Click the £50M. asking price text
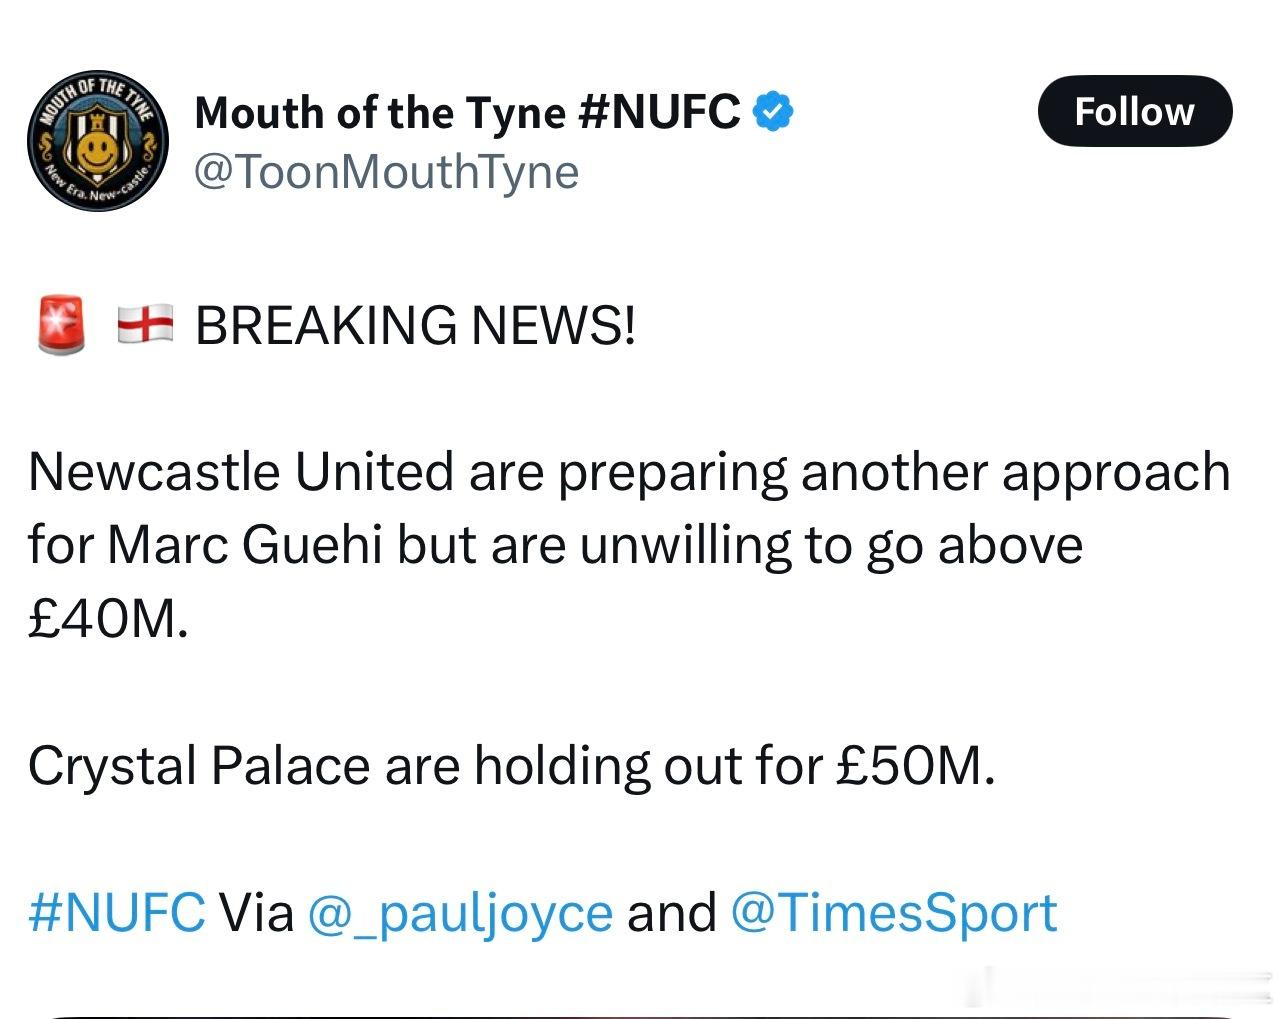Image resolution: width=1284 pixels, height=1019 pixels. tap(915, 767)
